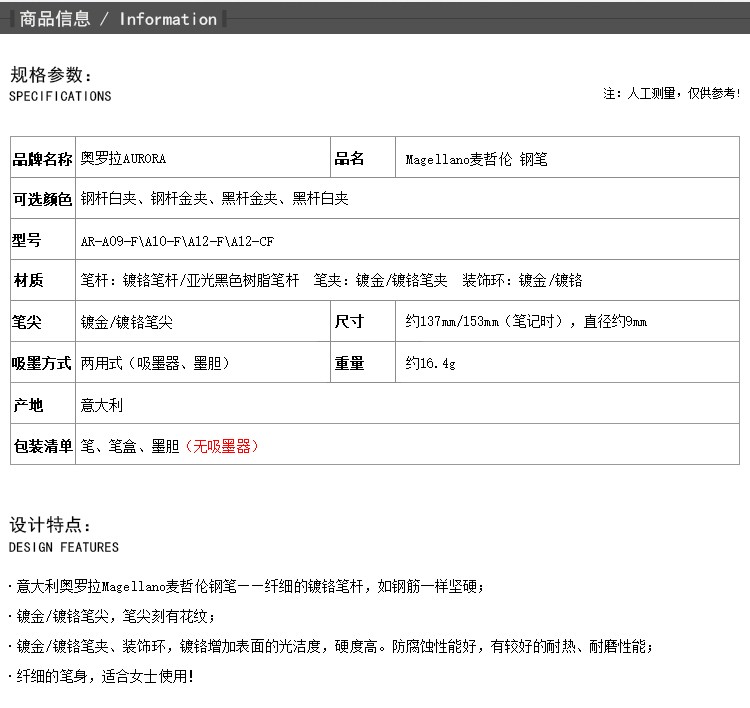The height and width of the screenshot is (708, 750).
Task: Click the 品牌名称 label cell
Action: 43,157
